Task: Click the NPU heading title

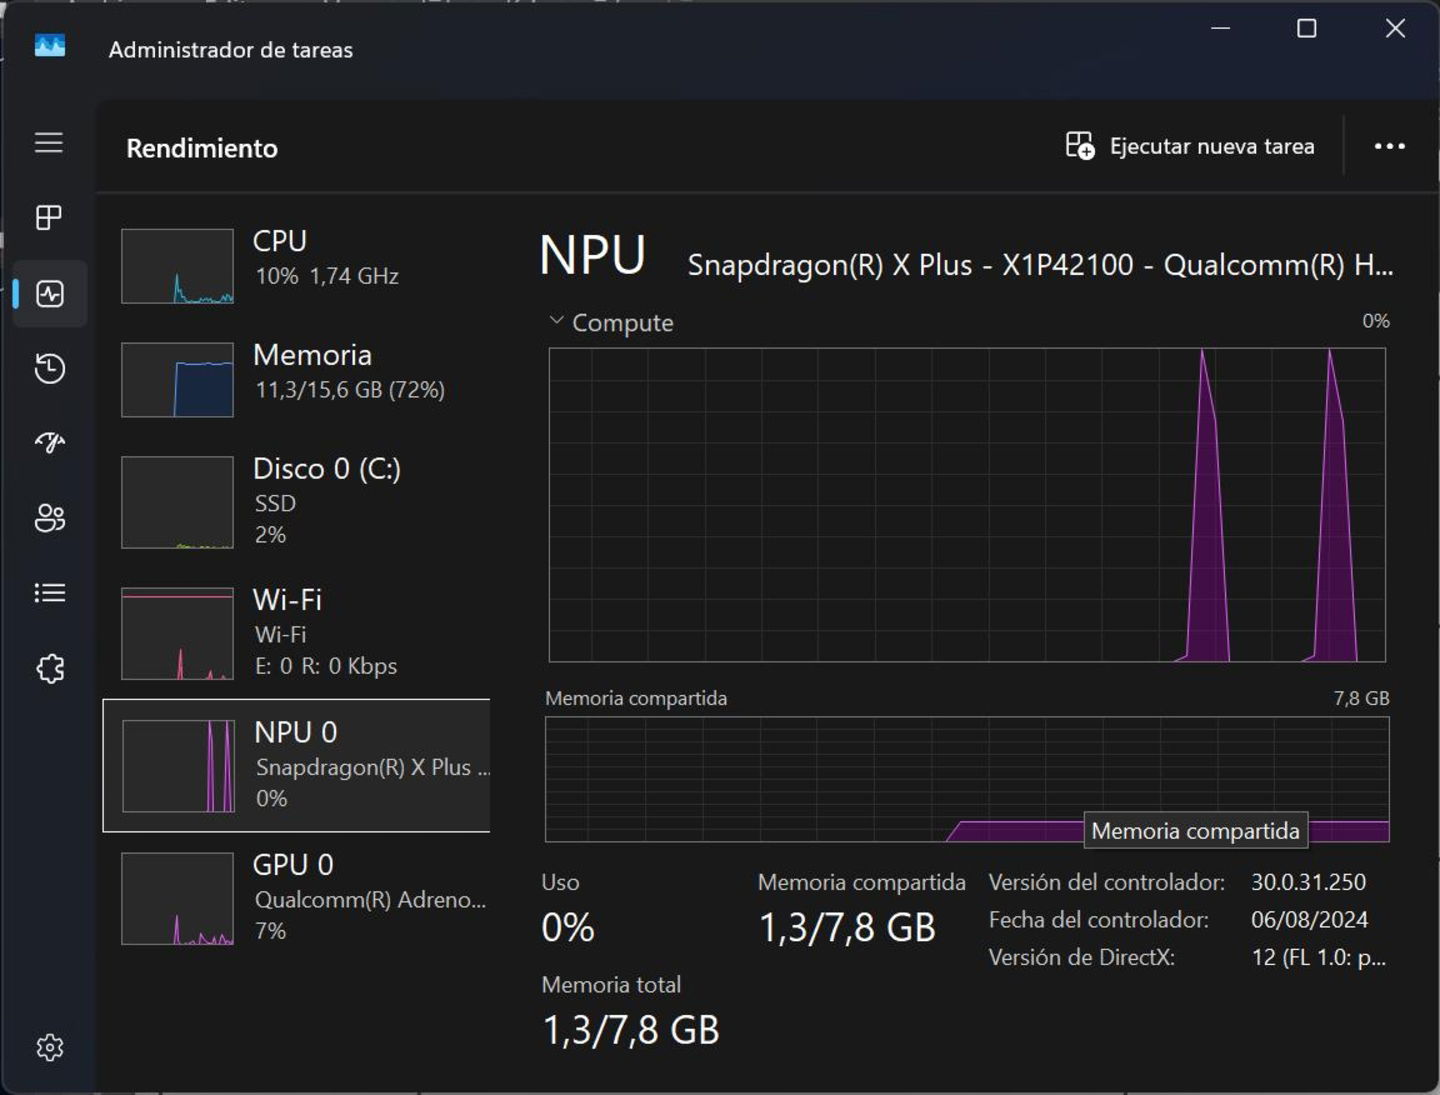Action: (592, 255)
